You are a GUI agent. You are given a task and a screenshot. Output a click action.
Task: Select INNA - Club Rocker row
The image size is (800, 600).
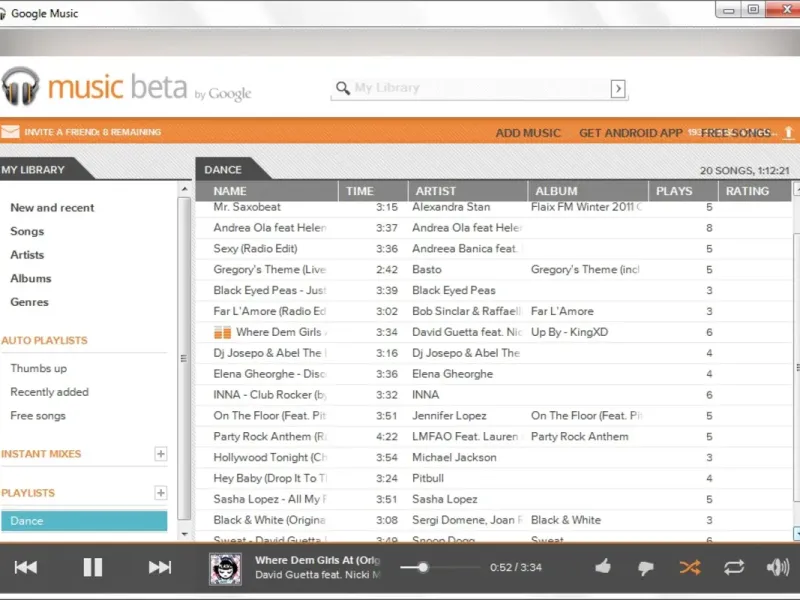pos(494,395)
